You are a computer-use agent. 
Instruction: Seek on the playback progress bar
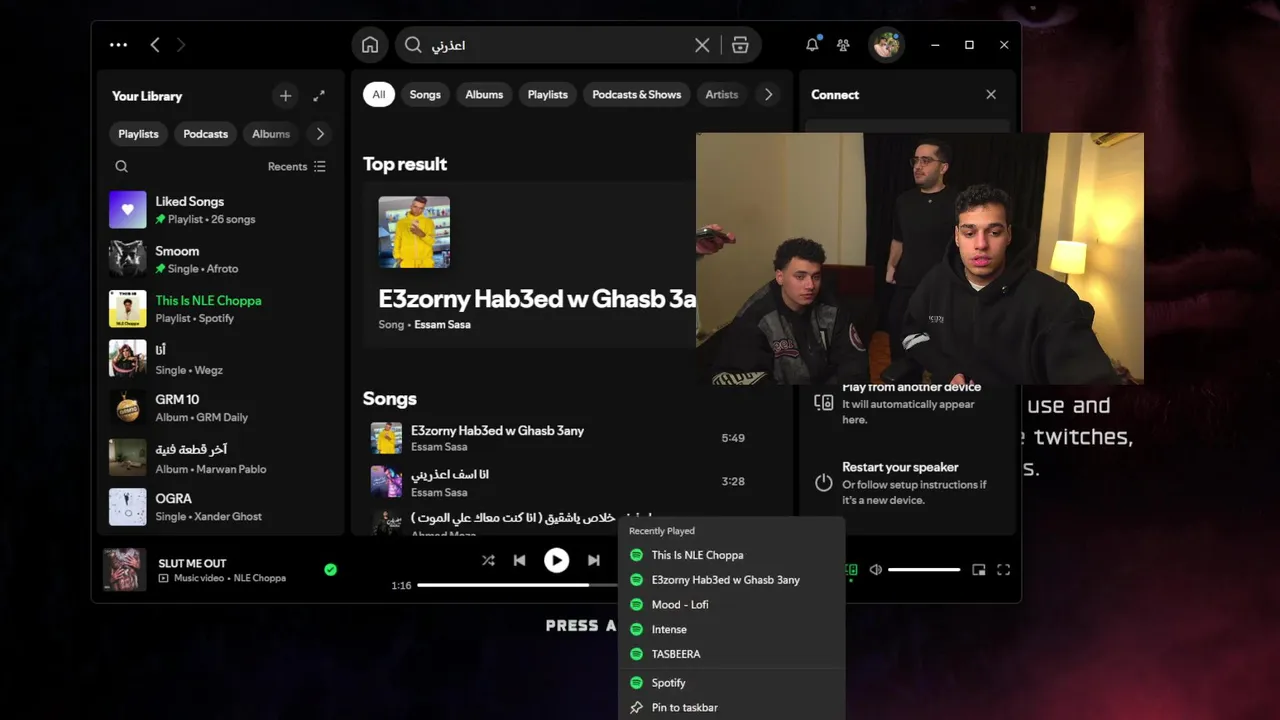pos(517,585)
